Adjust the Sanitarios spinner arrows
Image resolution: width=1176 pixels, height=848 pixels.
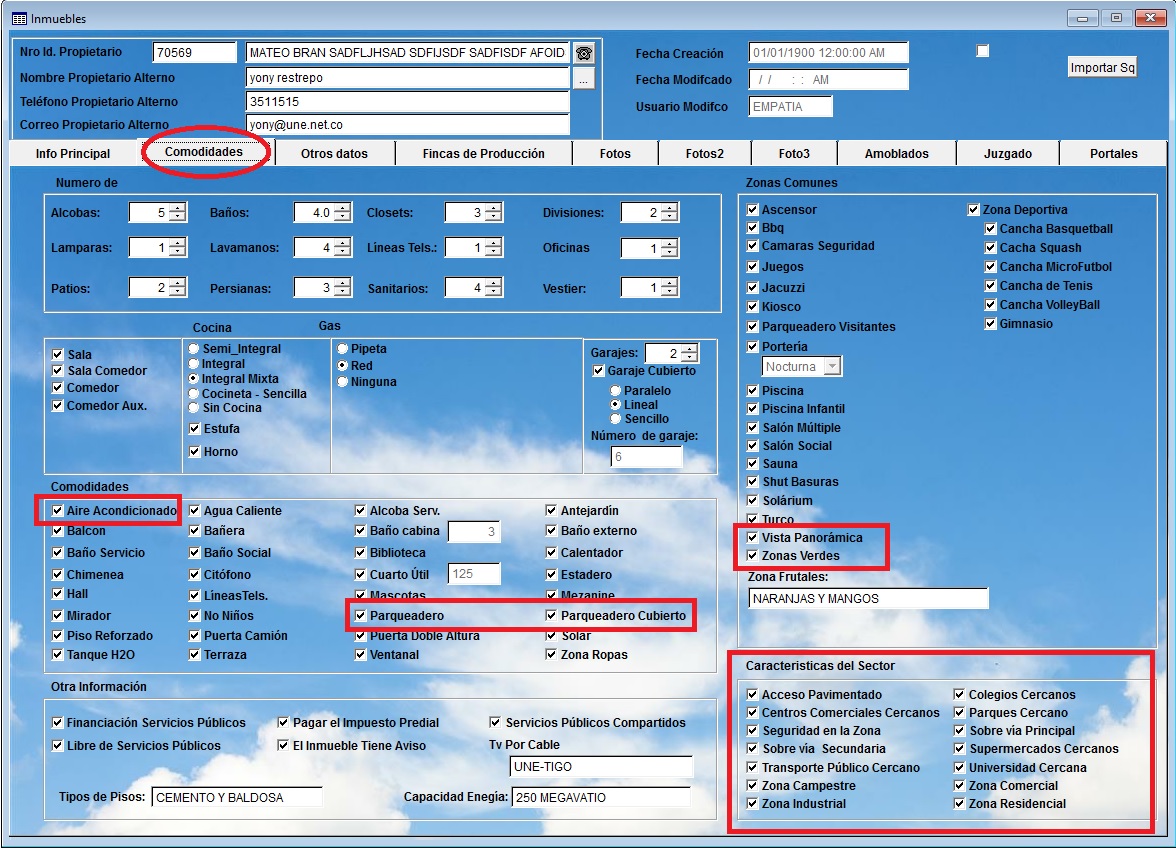click(x=493, y=288)
